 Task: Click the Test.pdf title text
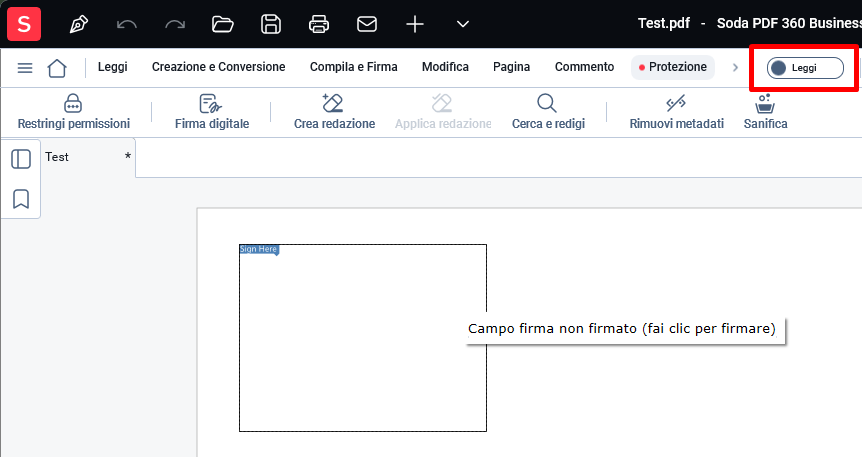pos(664,23)
